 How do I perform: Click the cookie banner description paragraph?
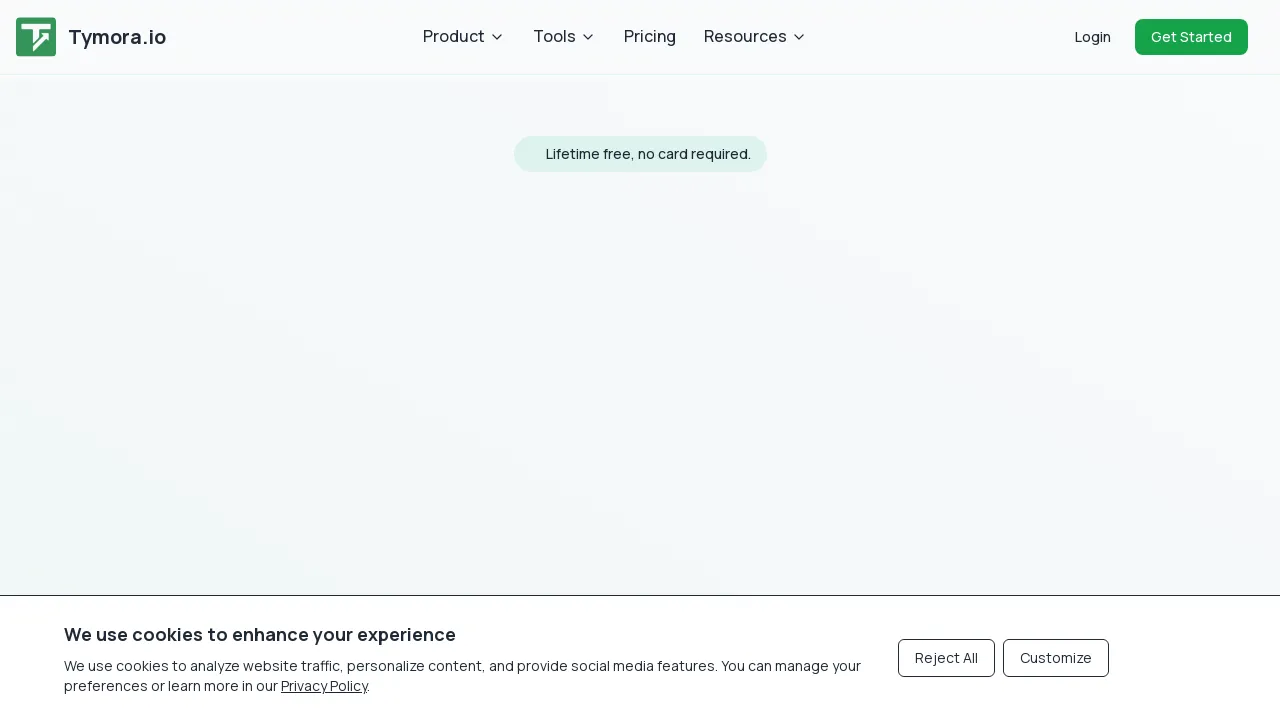[x=462, y=666]
